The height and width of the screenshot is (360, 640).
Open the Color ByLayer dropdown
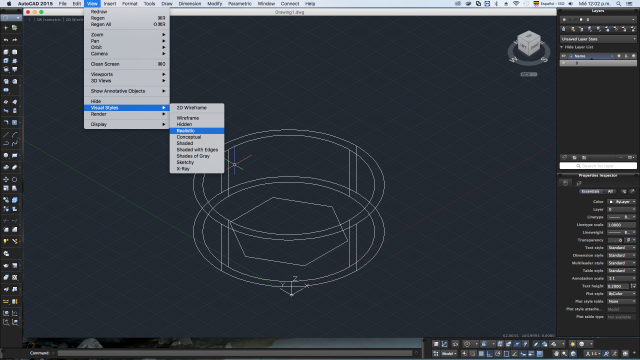click(622, 202)
